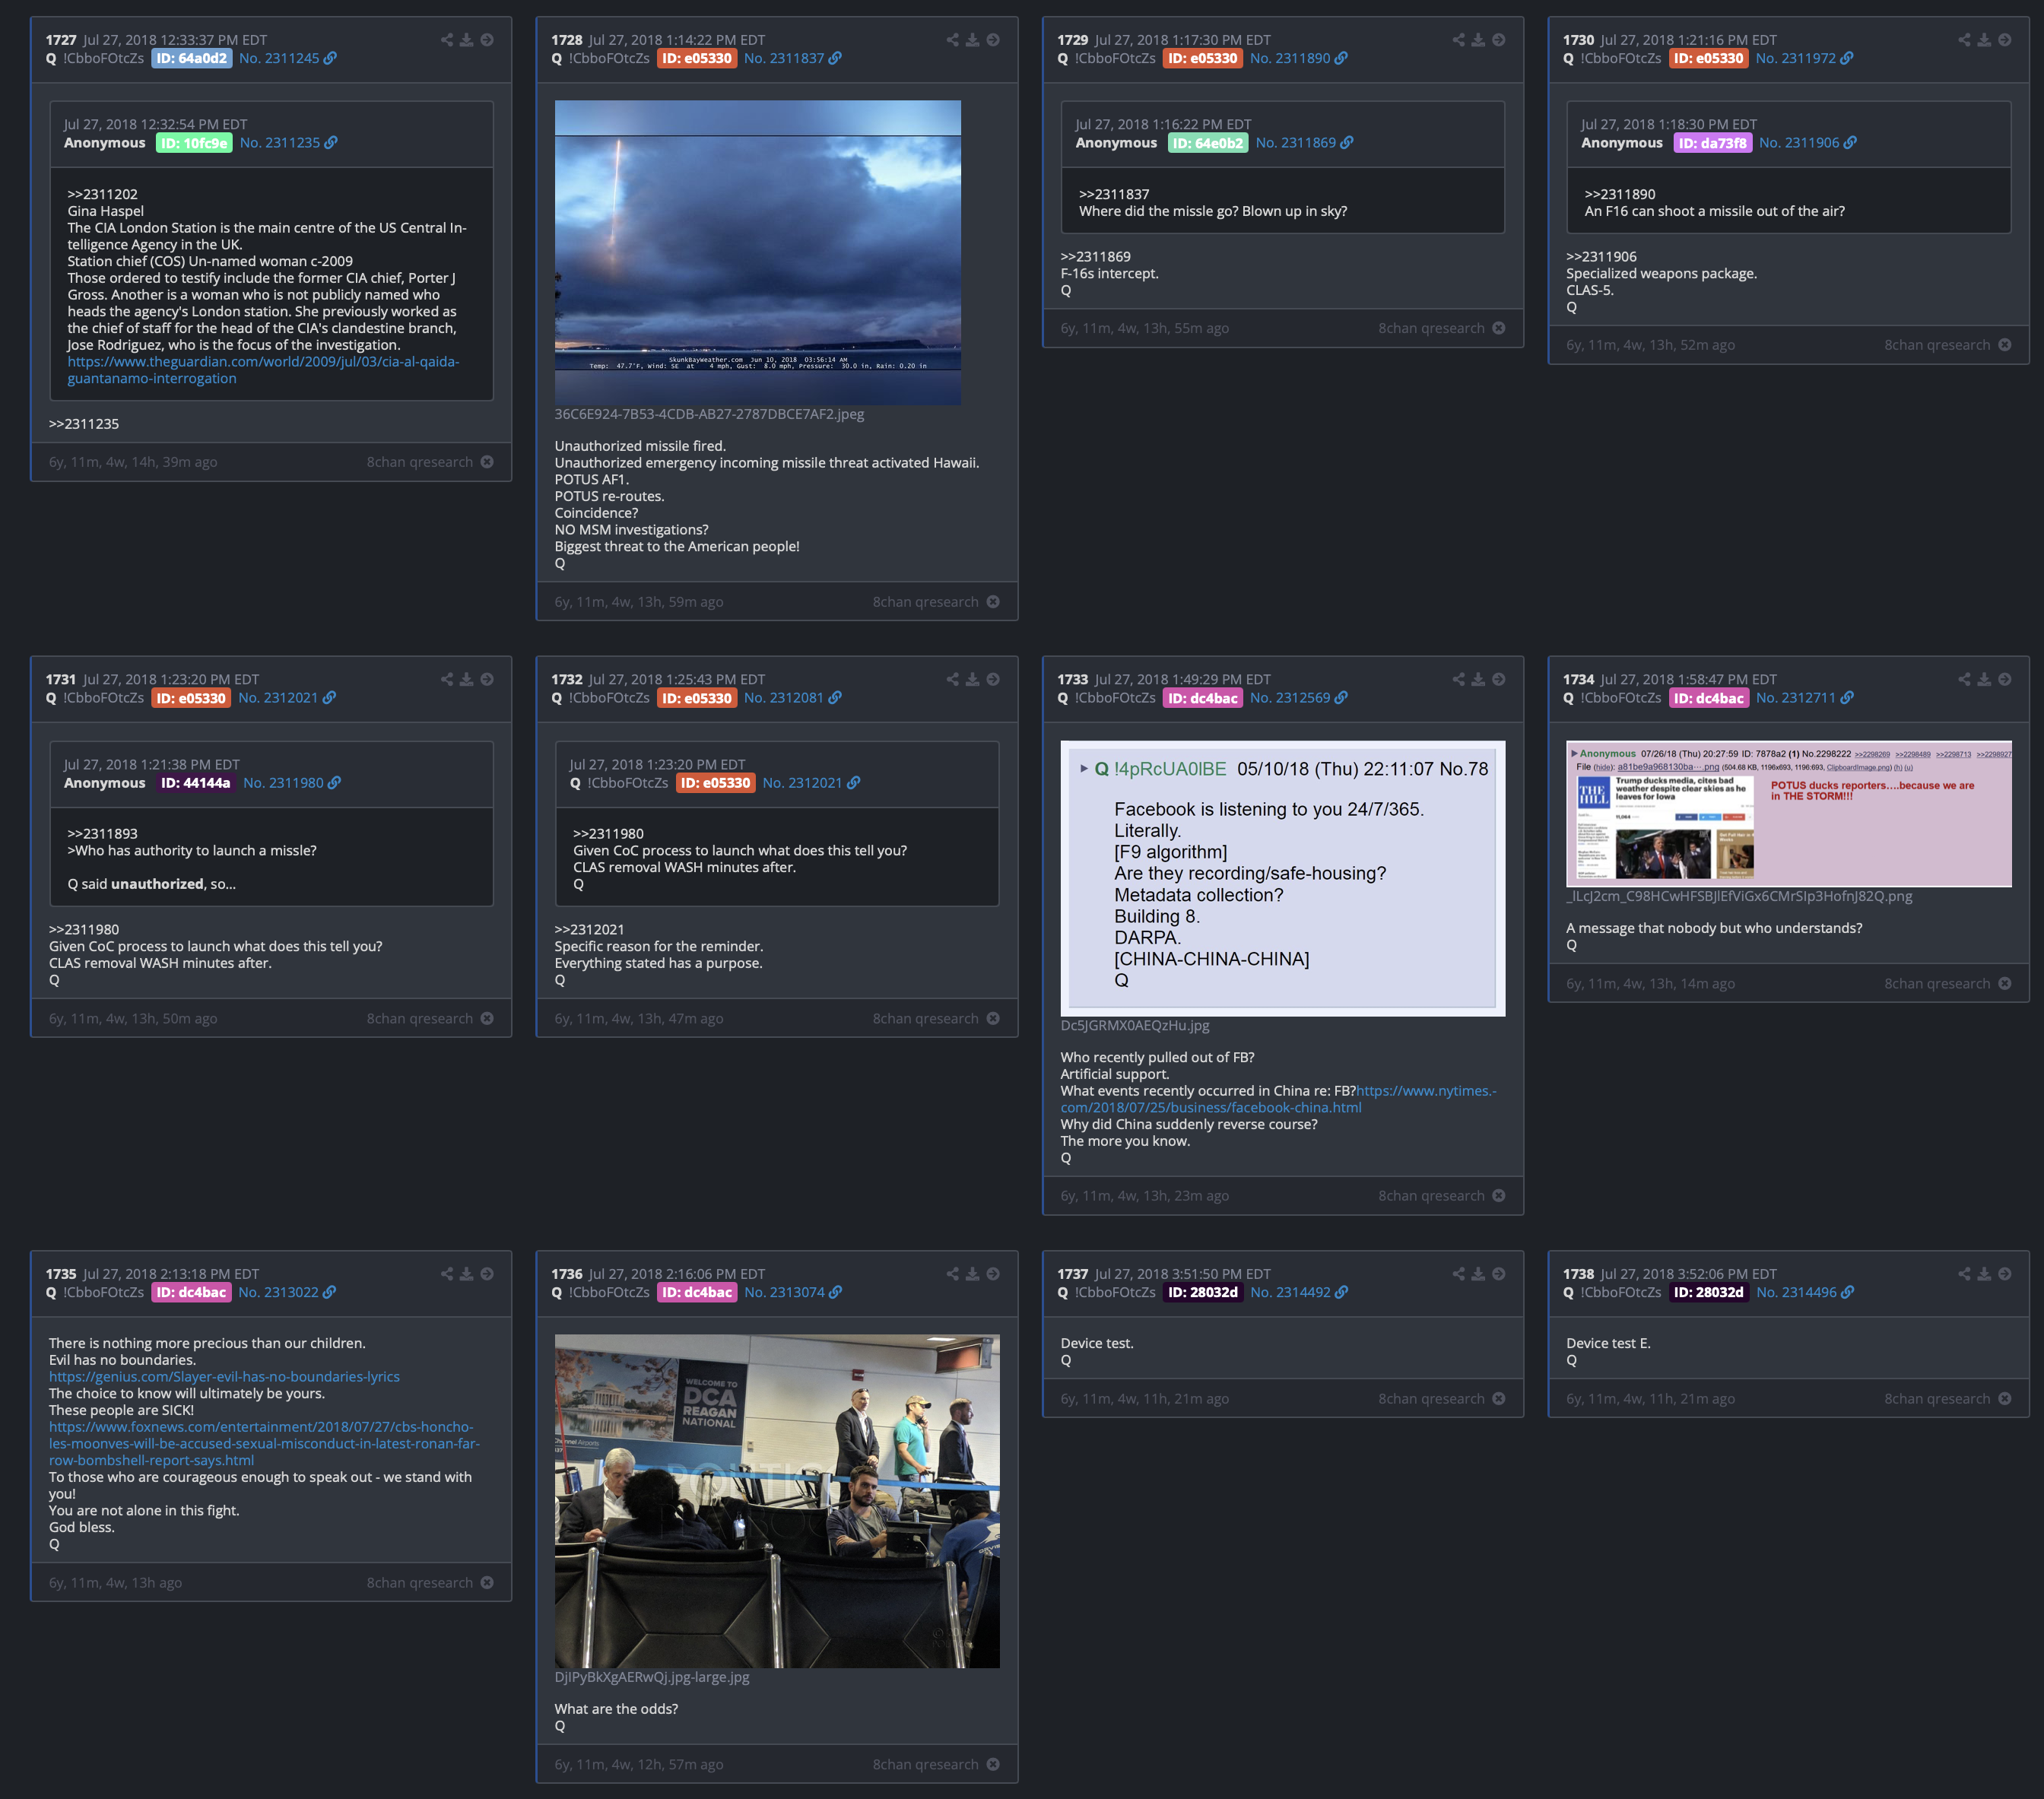The height and width of the screenshot is (1799, 2044).
Task: Click '8chan qresearch' label on post 1736
Action: (x=925, y=1765)
